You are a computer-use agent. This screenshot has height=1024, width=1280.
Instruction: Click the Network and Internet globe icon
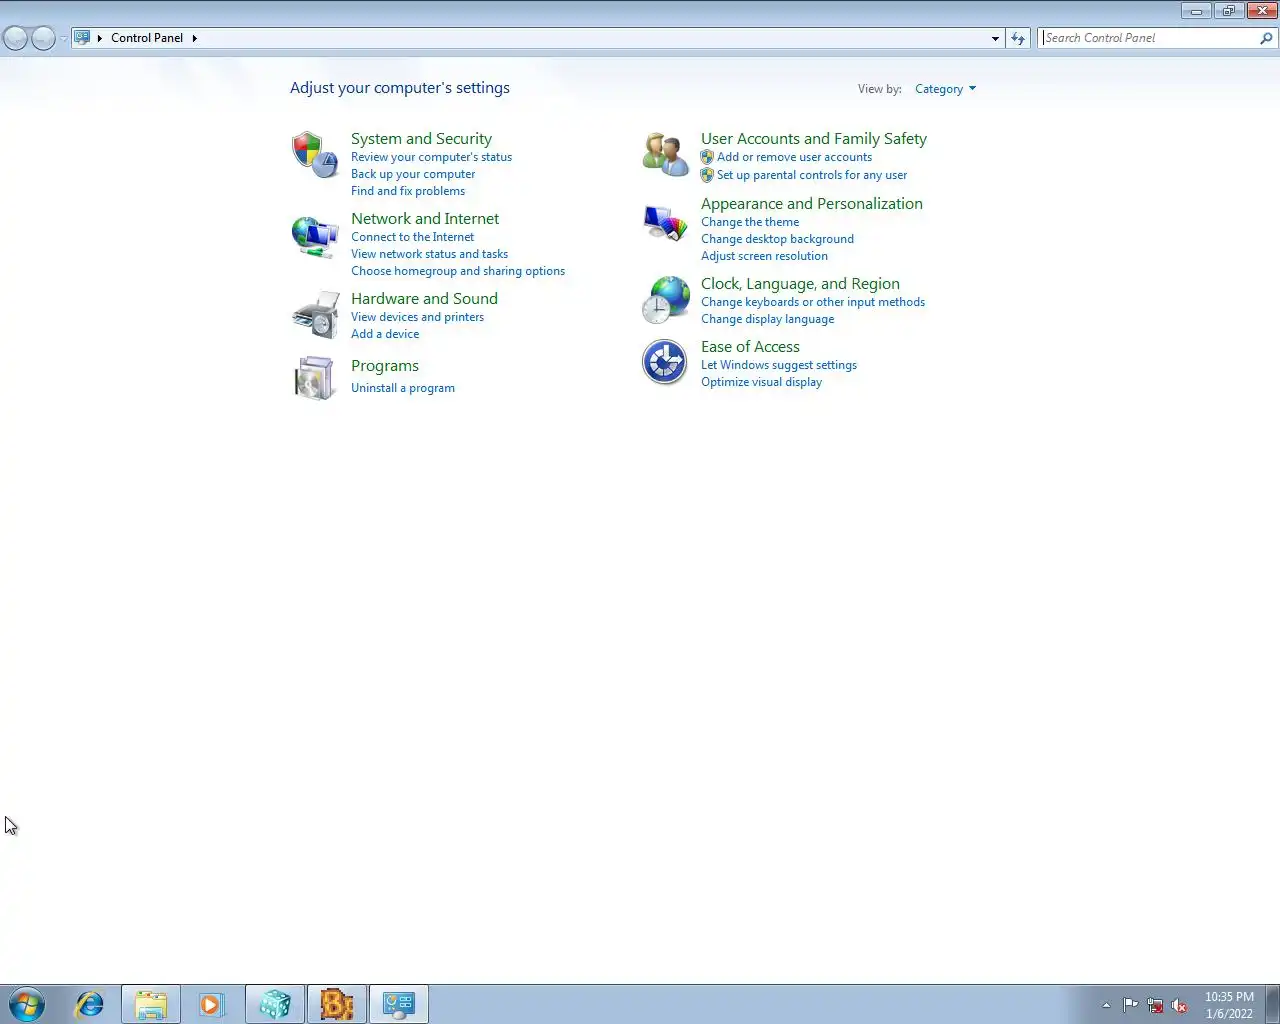(x=314, y=236)
